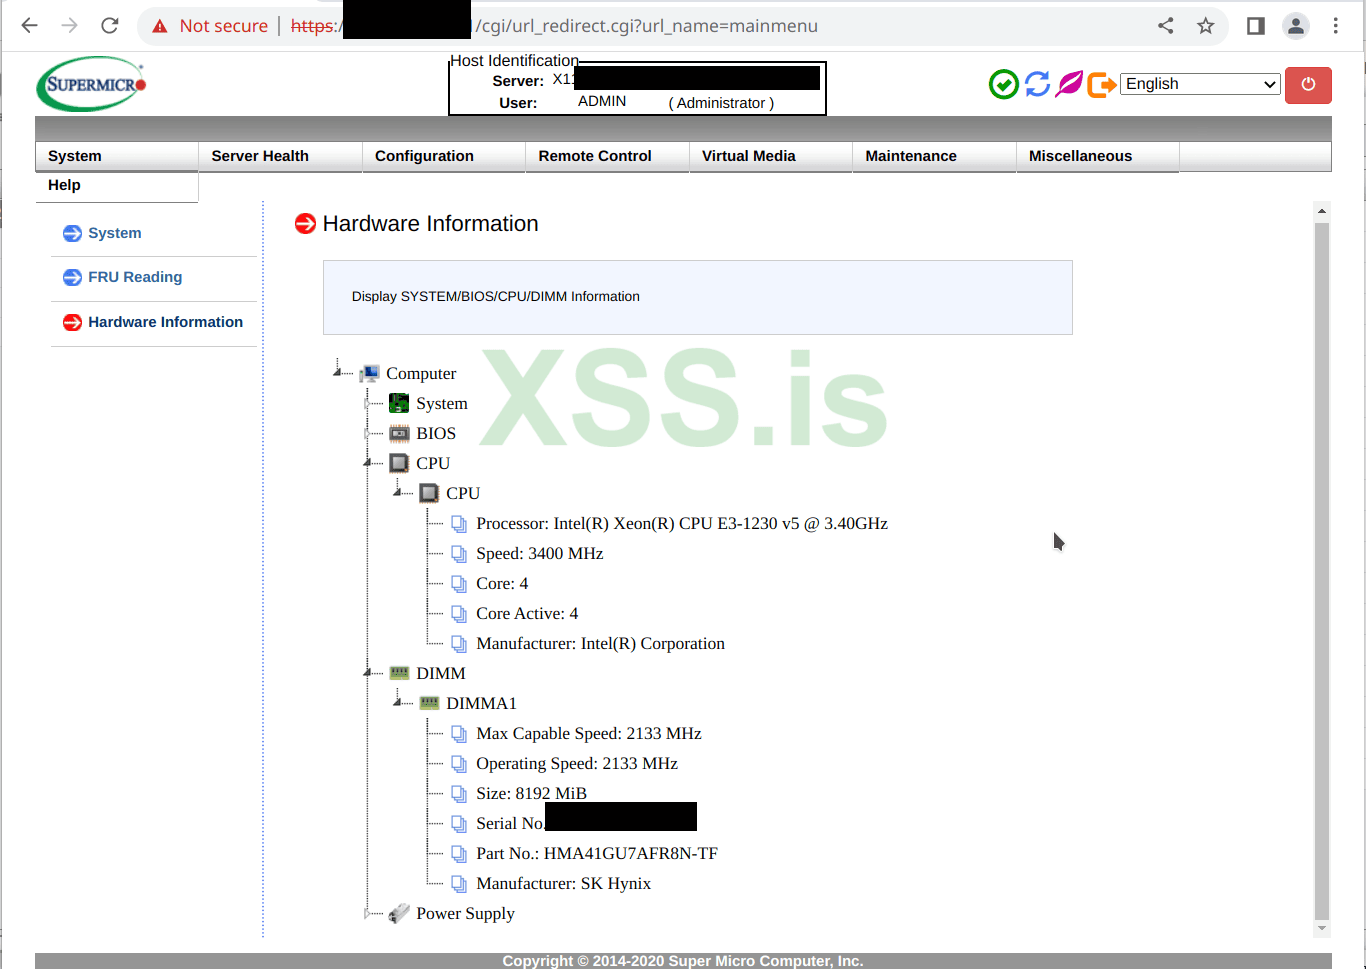Click the purple feather indicator icon
Viewport: 1366px width, 969px height.
click(x=1069, y=84)
